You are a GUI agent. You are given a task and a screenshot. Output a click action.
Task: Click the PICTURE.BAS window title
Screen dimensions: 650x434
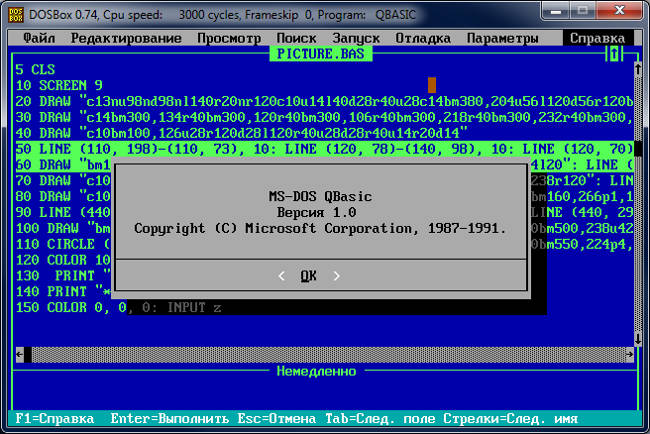click(x=320, y=54)
